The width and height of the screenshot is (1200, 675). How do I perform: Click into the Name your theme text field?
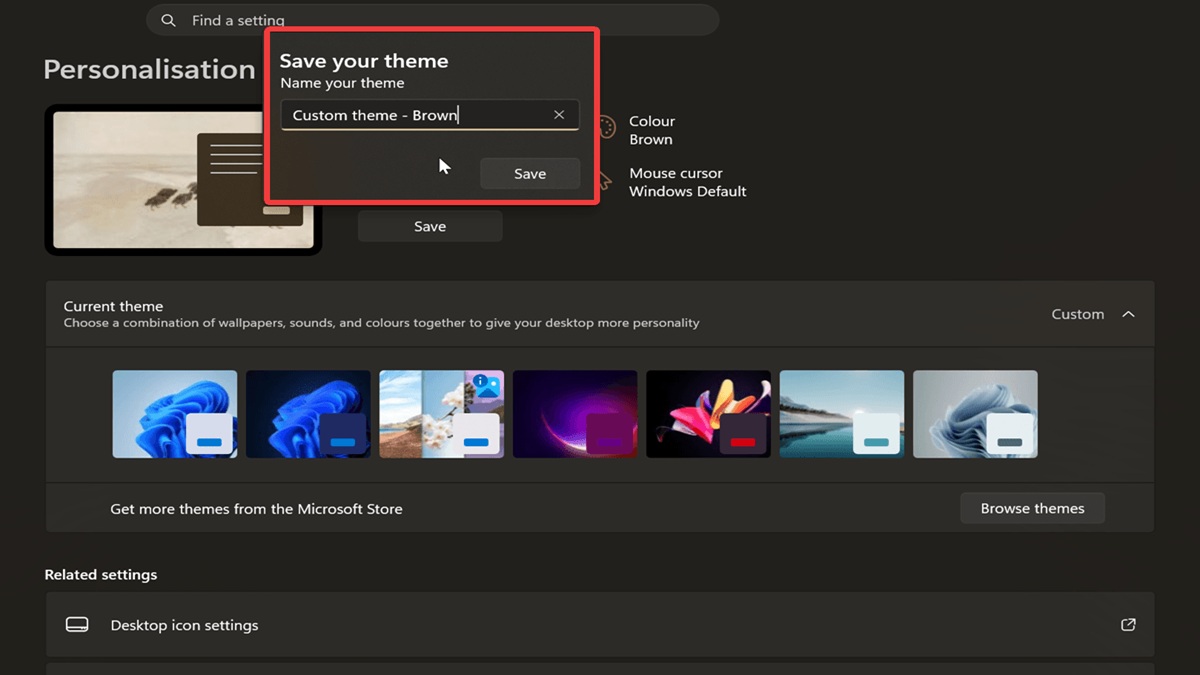coord(430,115)
